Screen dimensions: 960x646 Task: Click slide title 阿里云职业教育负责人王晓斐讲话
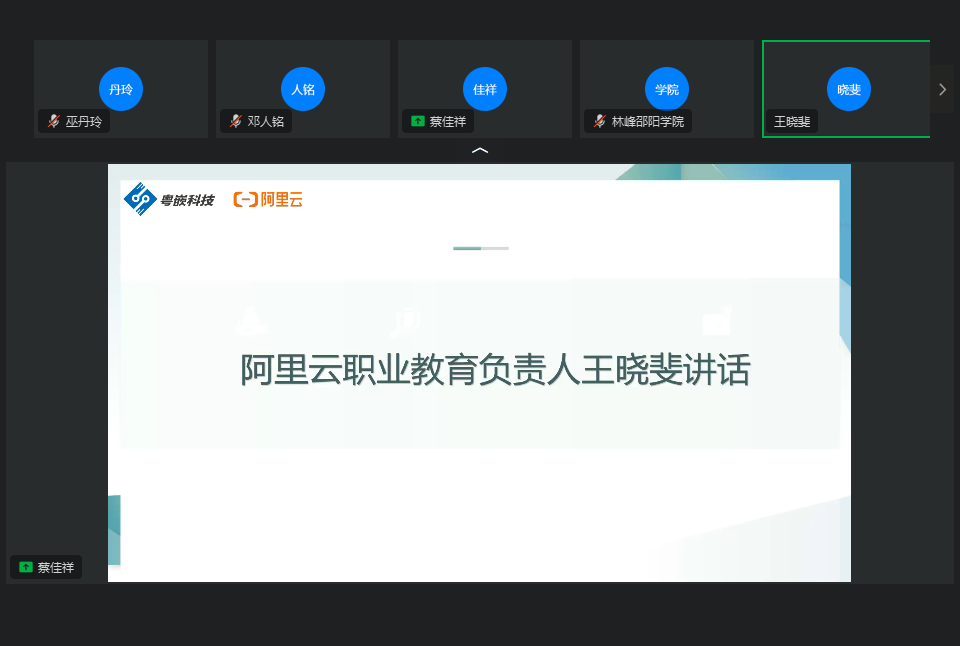pos(495,369)
